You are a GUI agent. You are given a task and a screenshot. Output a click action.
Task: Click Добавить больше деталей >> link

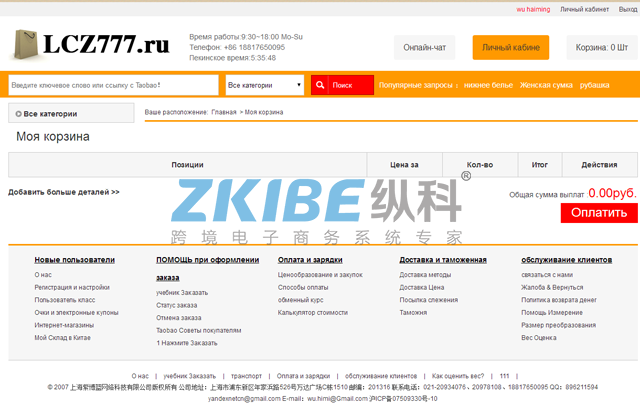click(x=64, y=192)
